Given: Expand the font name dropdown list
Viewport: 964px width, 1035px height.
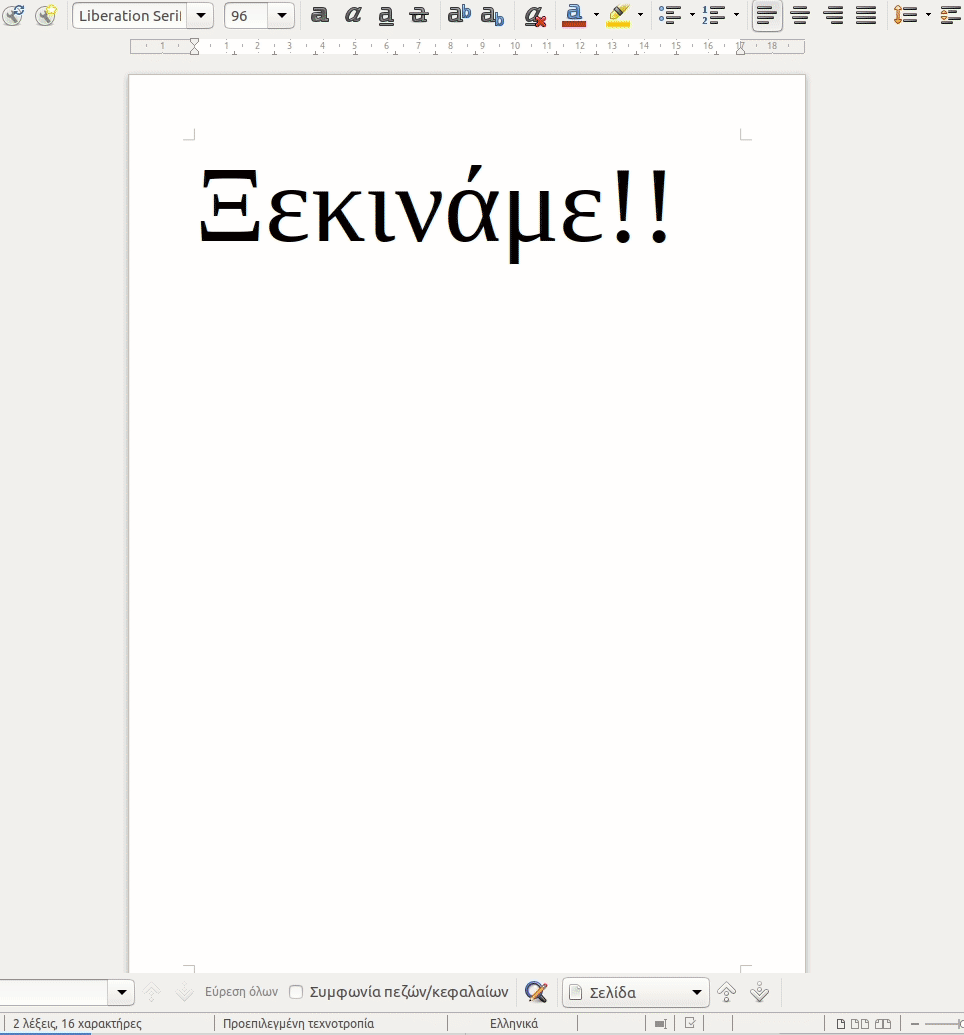Looking at the screenshot, I should (201, 15).
